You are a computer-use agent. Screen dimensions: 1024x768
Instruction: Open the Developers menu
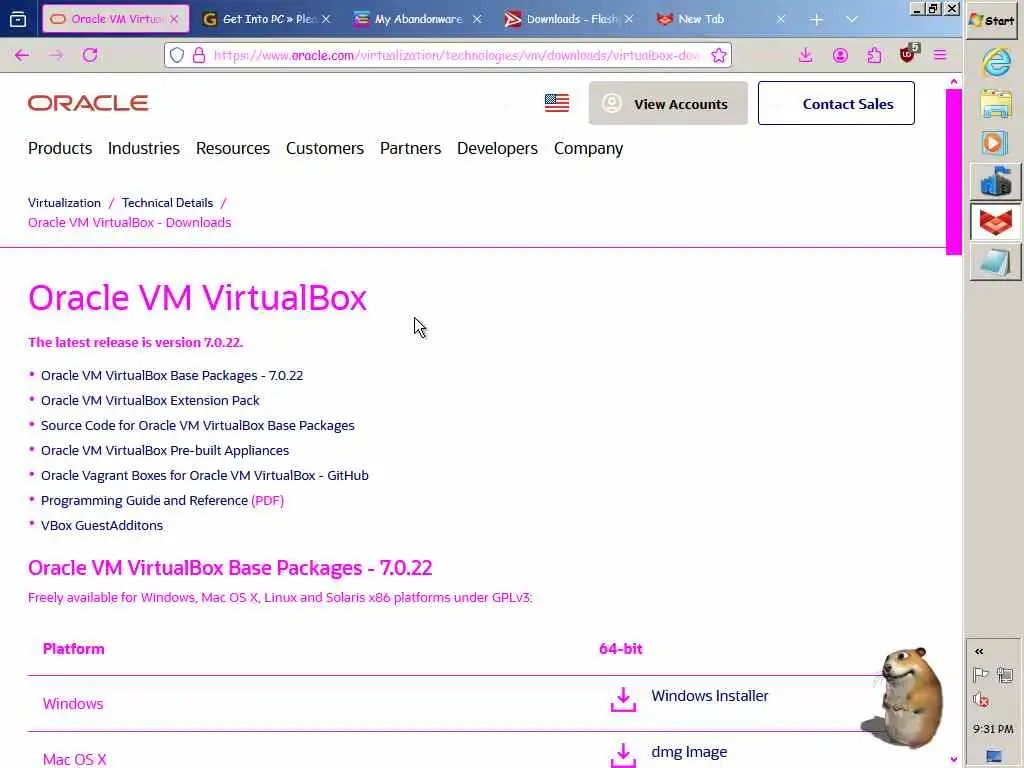497,148
